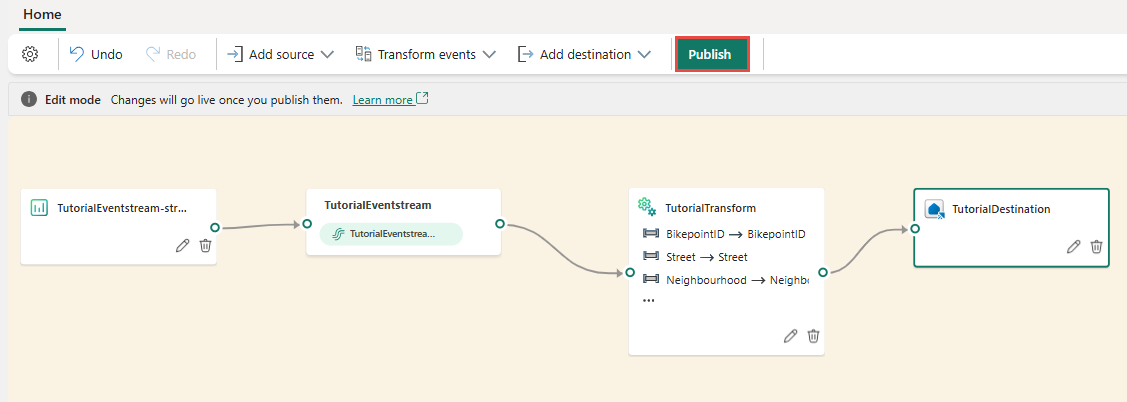Delete the TutorialEventstream-stream source node
The image size is (1127, 402).
pos(206,245)
